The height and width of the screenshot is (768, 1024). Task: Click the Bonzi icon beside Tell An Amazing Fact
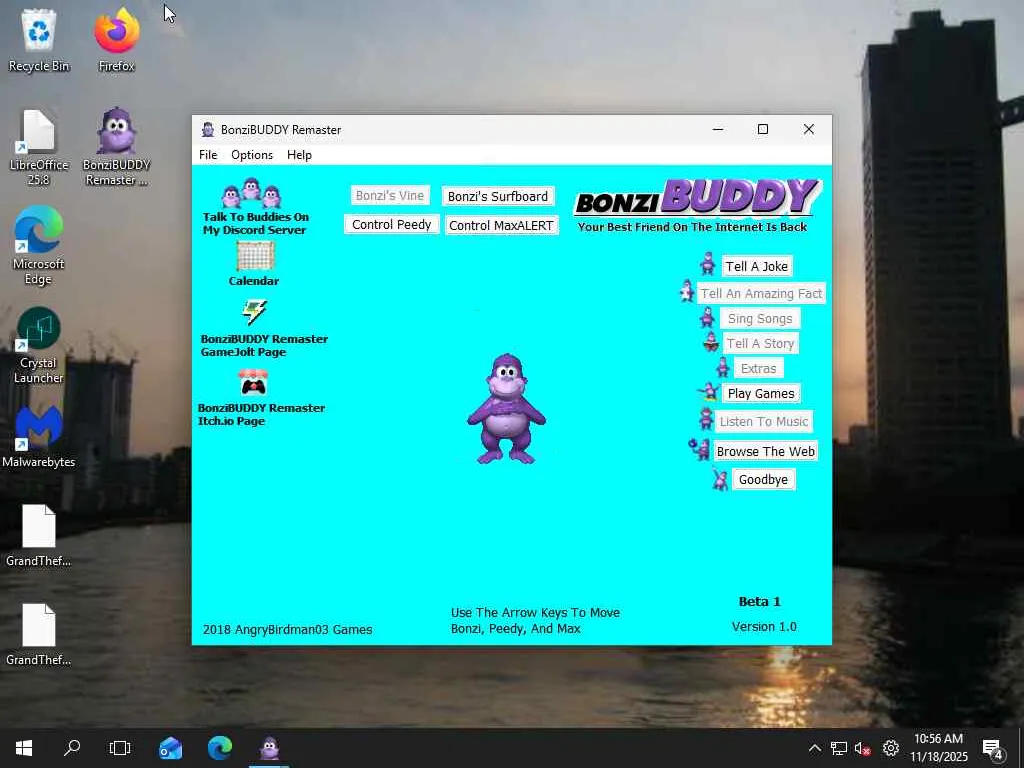(x=686, y=291)
